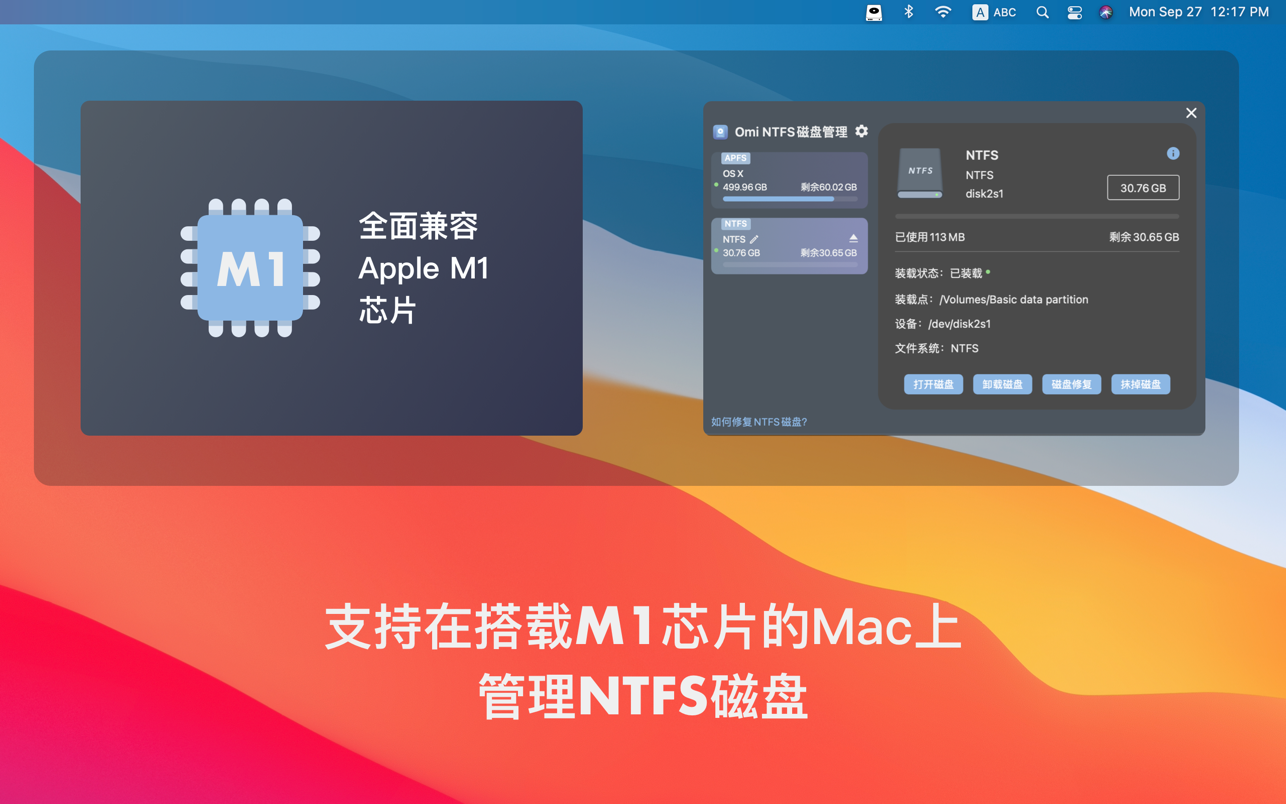Click 打开磁盘 button
This screenshot has width=1286, height=804.
tap(933, 384)
